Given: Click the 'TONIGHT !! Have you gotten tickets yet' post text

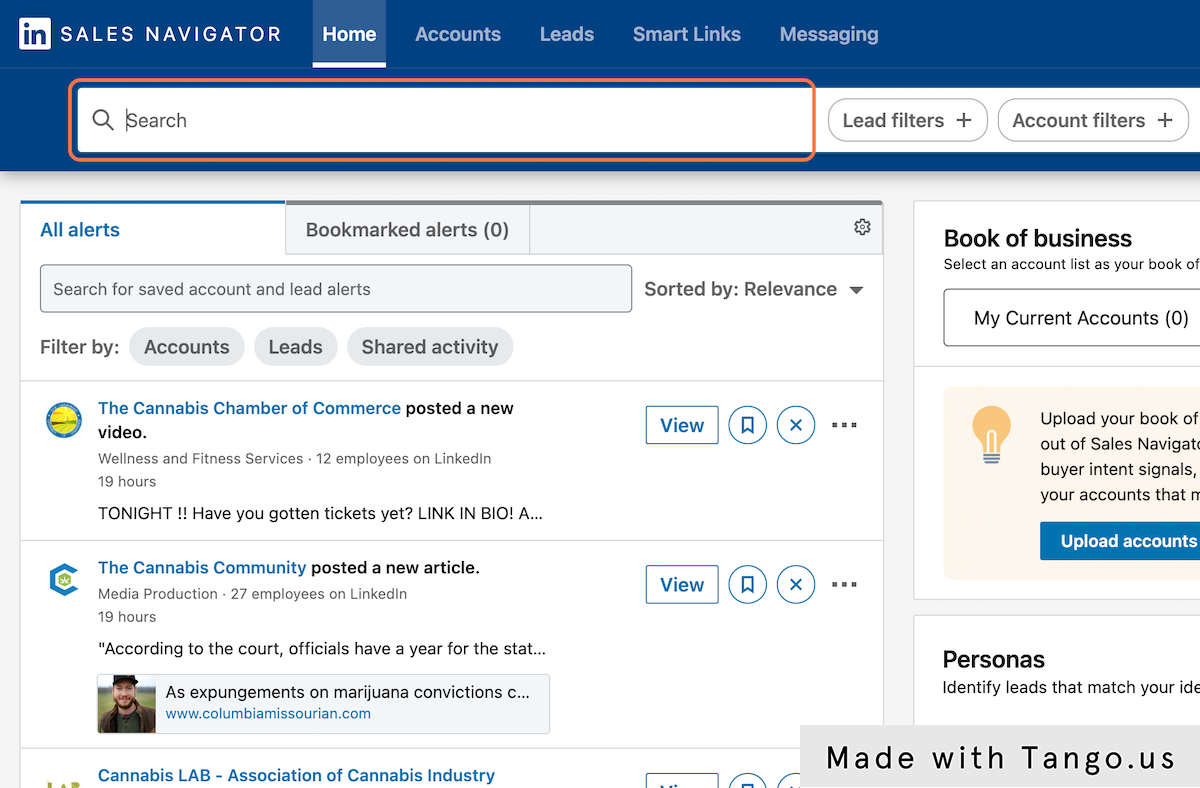Looking at the screenshot, I should coord(320,513).
